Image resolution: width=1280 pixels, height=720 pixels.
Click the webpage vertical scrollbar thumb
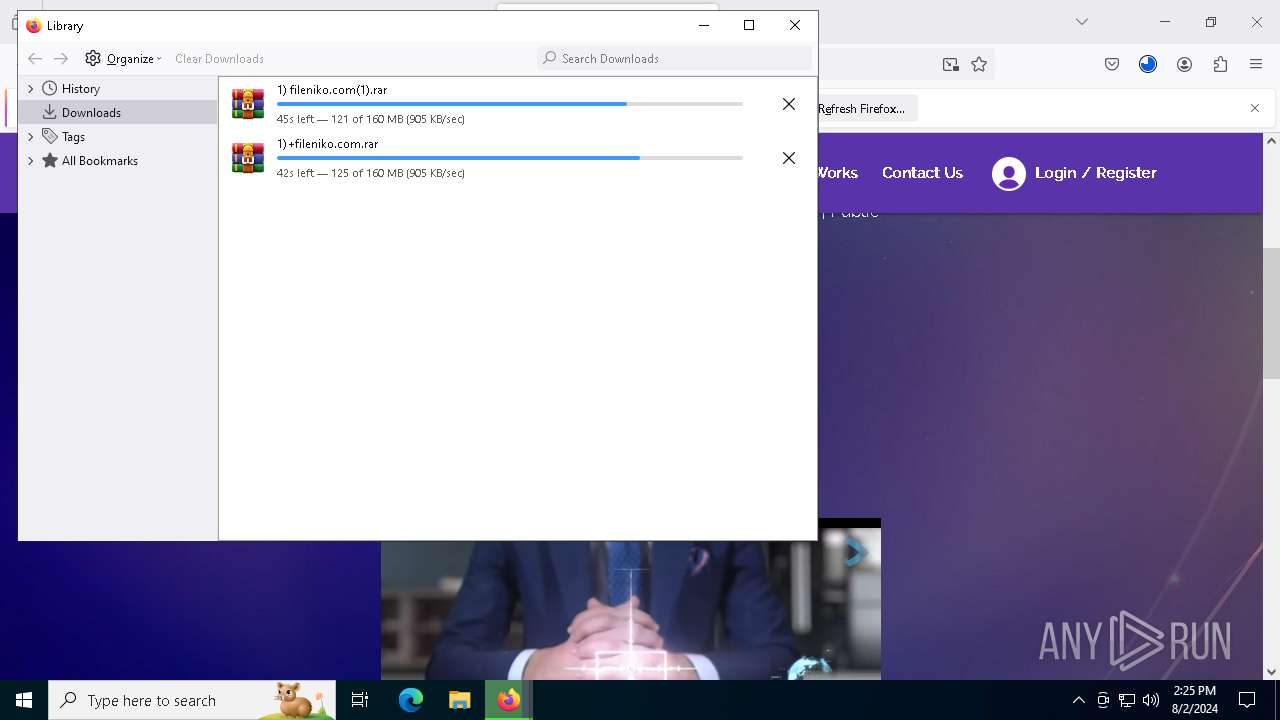point(1271,313)
